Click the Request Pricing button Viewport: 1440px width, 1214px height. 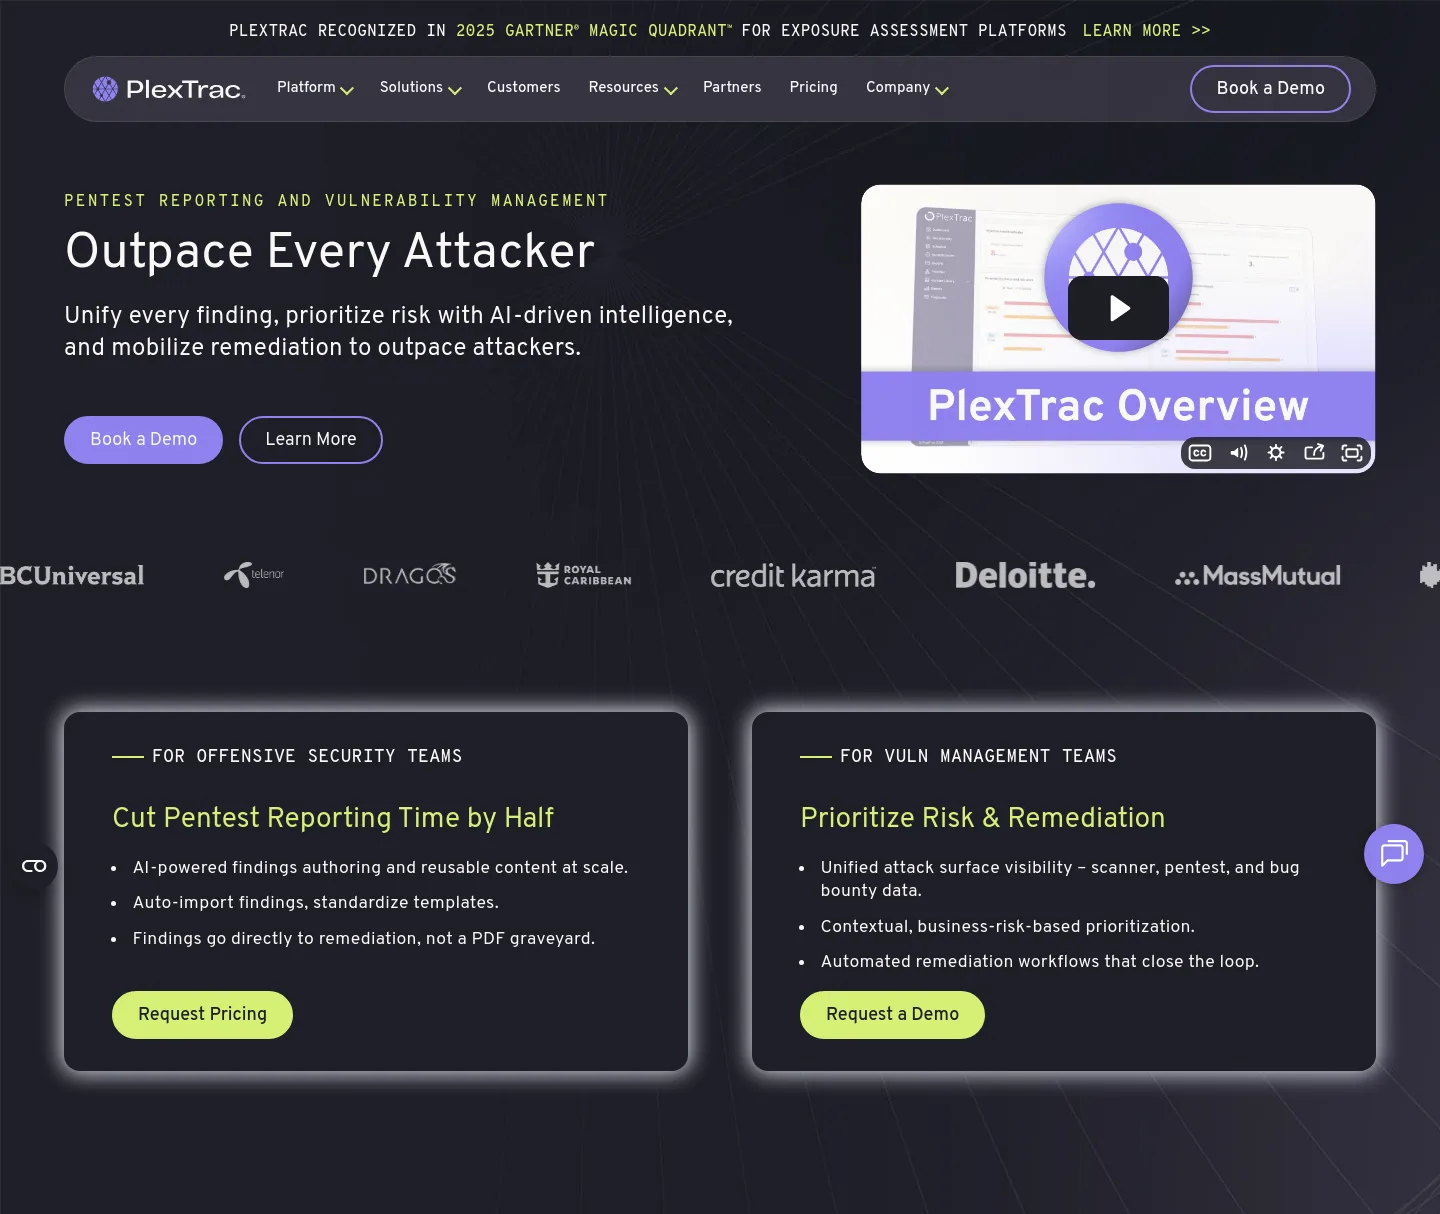[x=202, y=1015]
